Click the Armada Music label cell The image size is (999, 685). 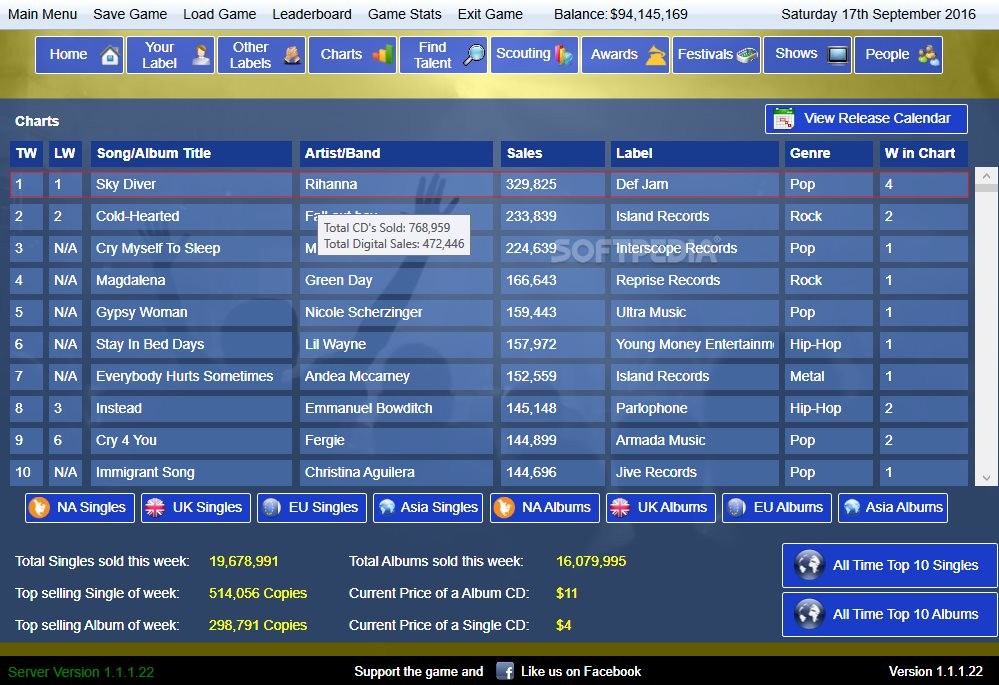694,440
